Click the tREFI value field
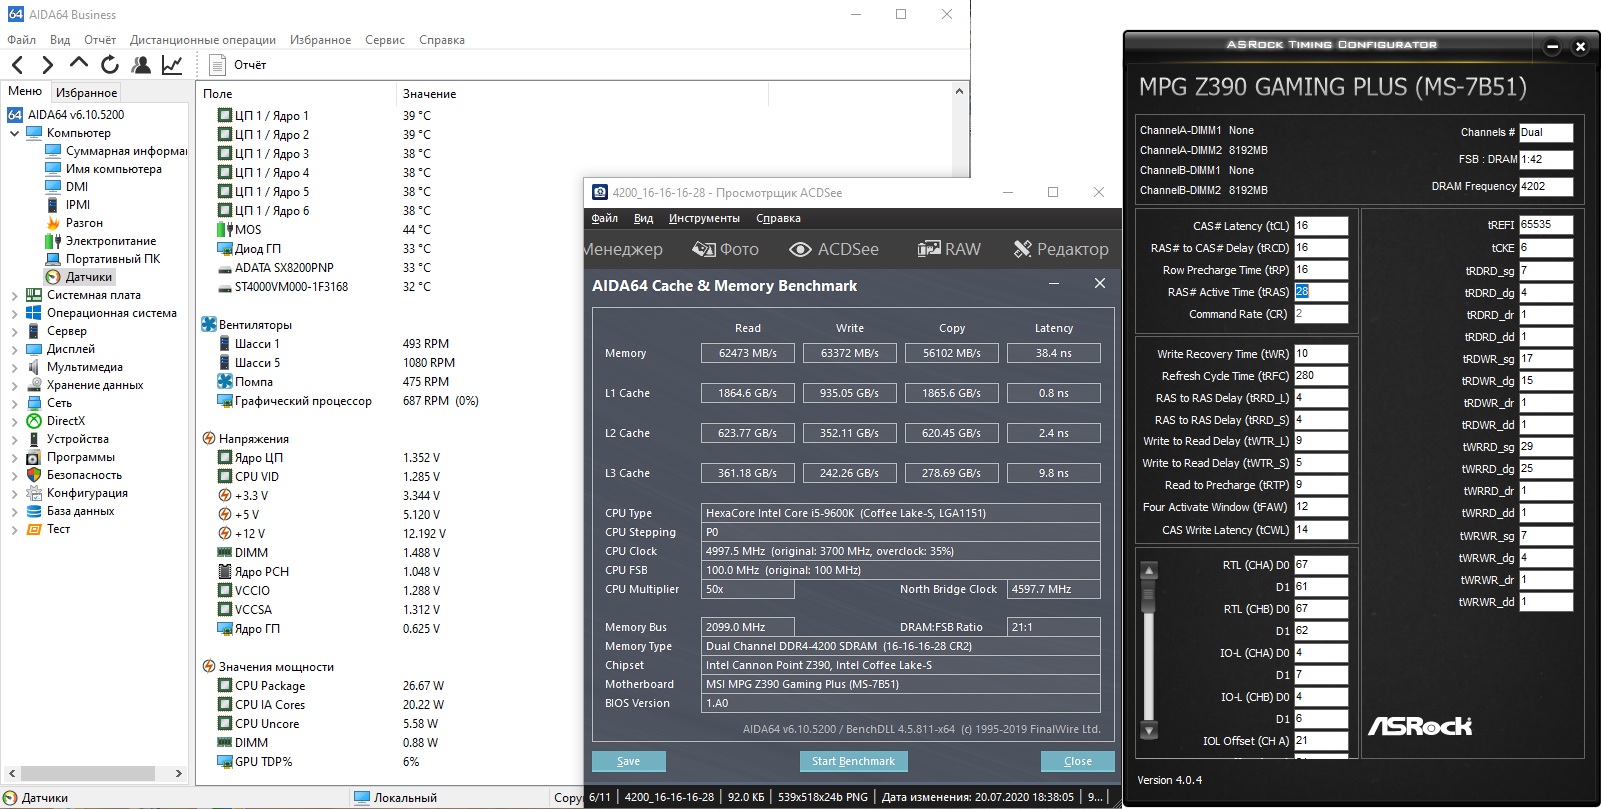Viewport: 1601px width, 809px height. [1546, 225]
